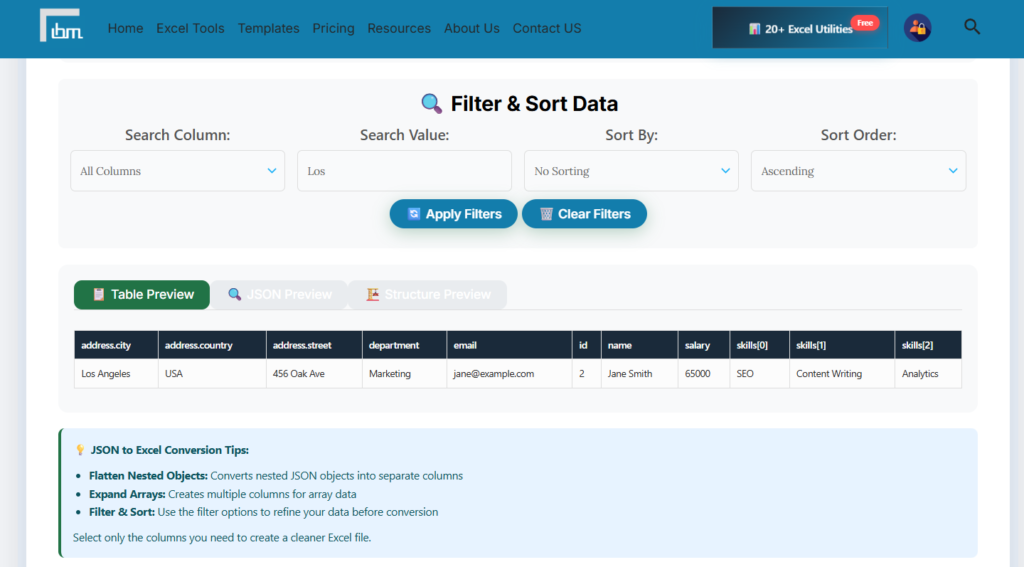1024x567 pixels.
Task: Click the Expand Arrays tip
Action: coord(223,494)
